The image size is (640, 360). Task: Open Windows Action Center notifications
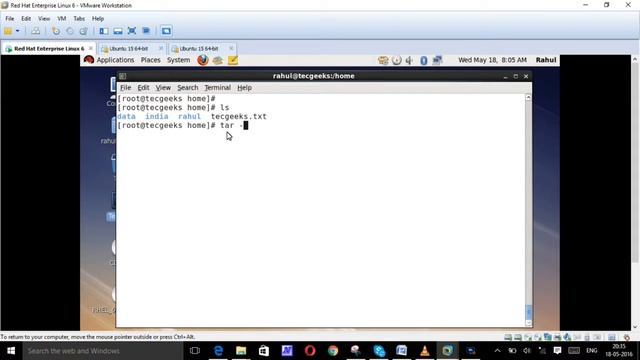(557, 351)
